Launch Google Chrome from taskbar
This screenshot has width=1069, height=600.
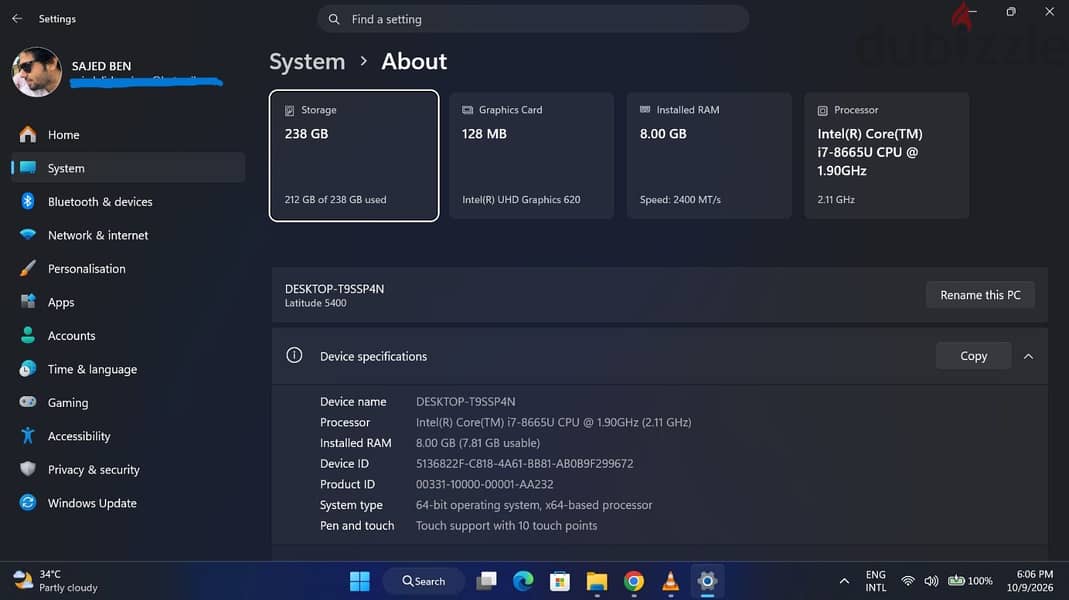pyautogui.click(x=633, y=581)
